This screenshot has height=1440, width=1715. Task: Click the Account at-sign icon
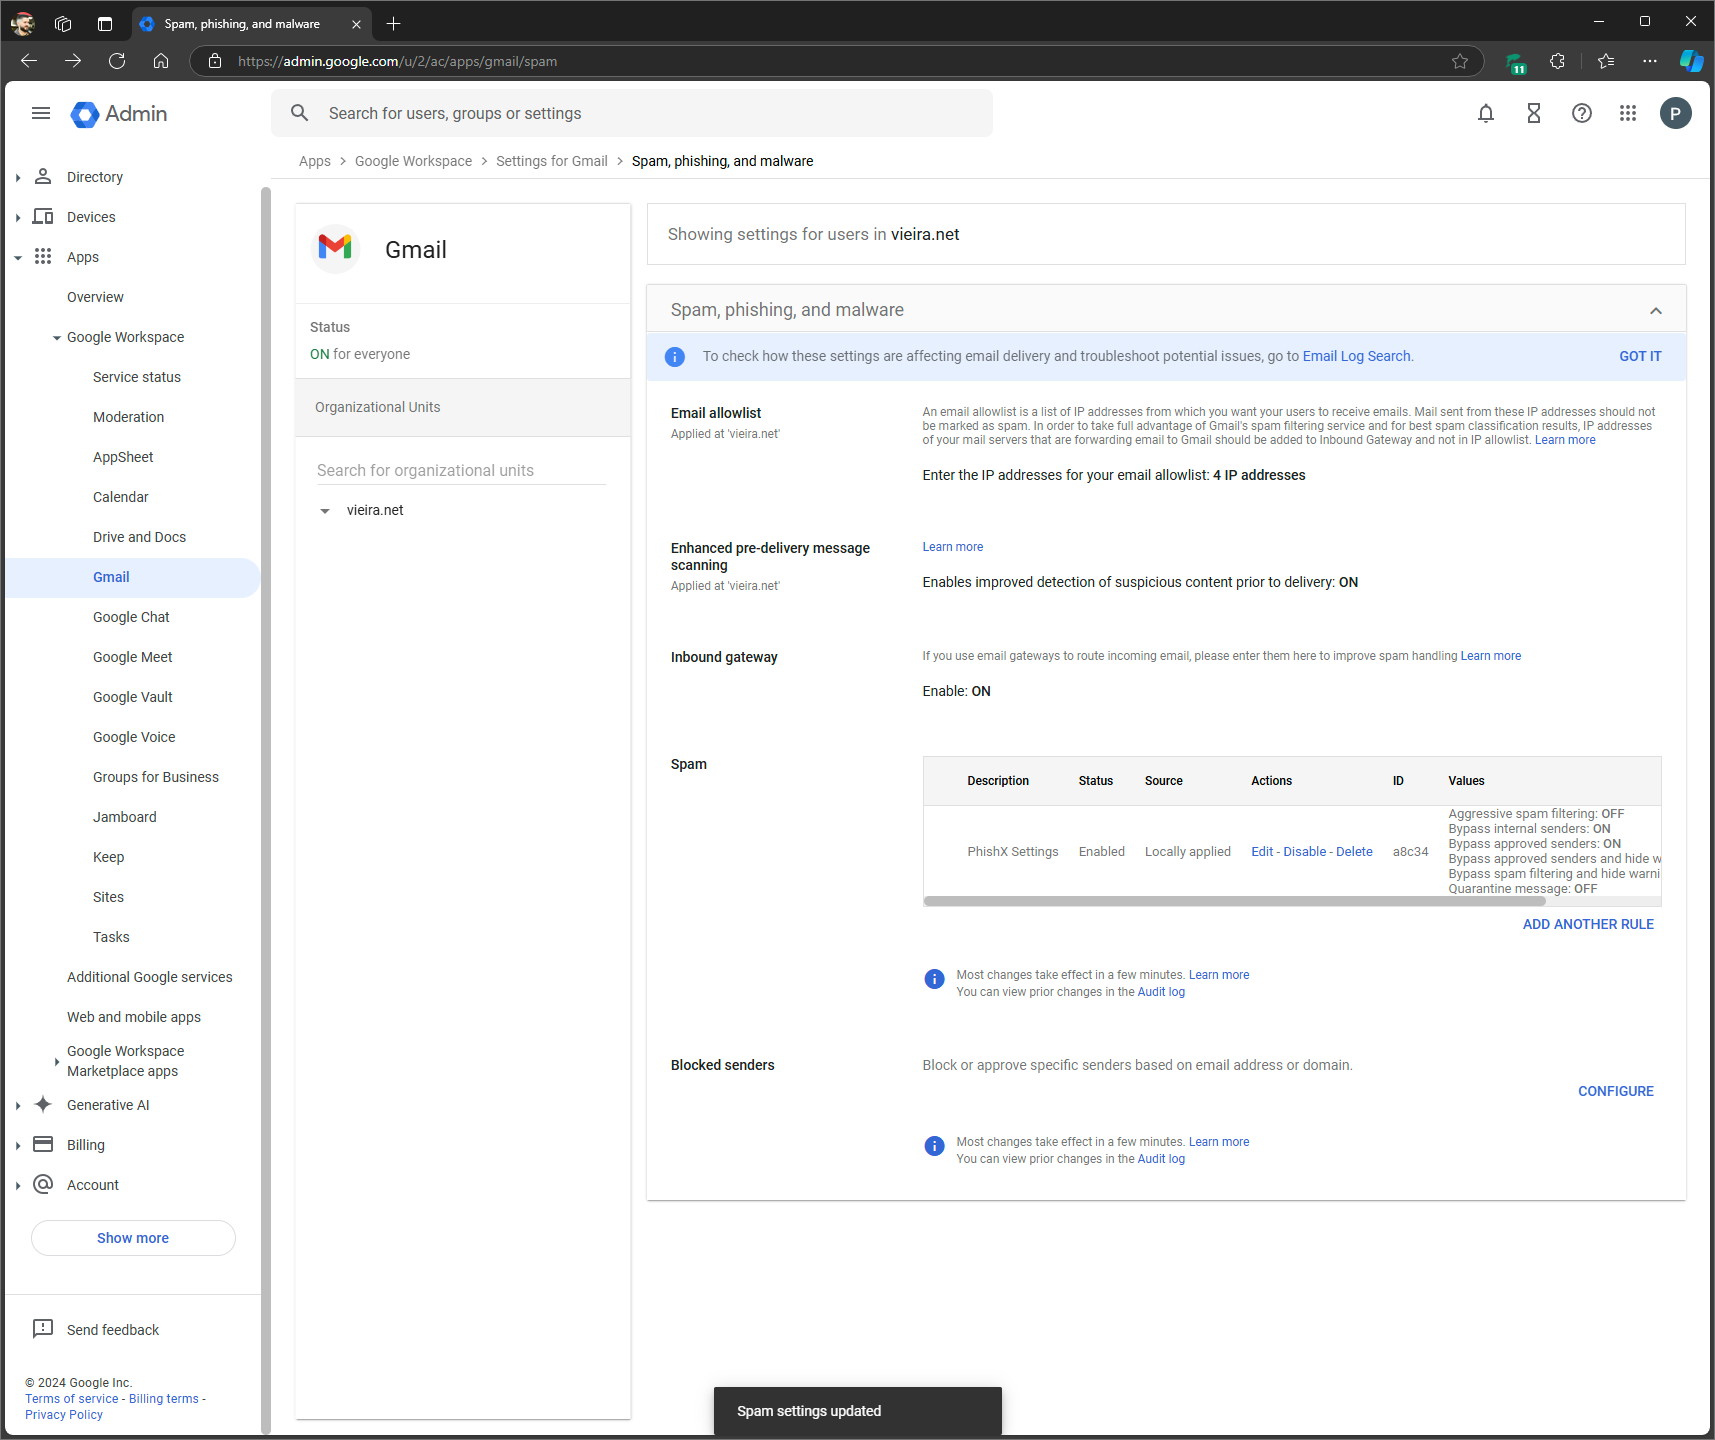[x=43, y=1184]
